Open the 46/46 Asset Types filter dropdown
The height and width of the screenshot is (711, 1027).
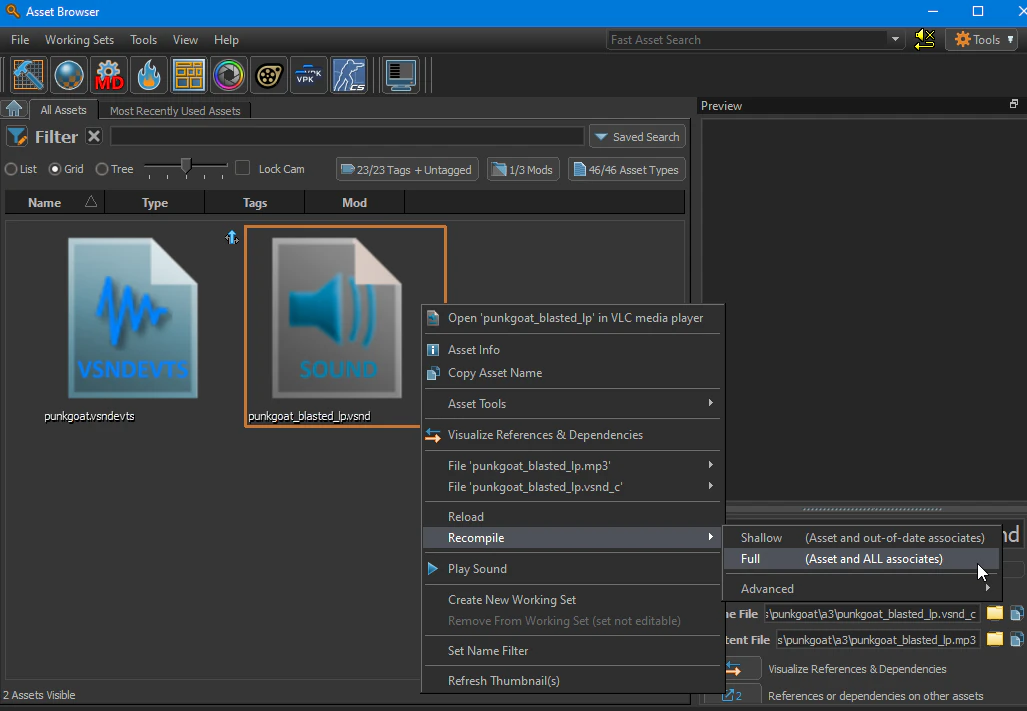click(626, 170)
